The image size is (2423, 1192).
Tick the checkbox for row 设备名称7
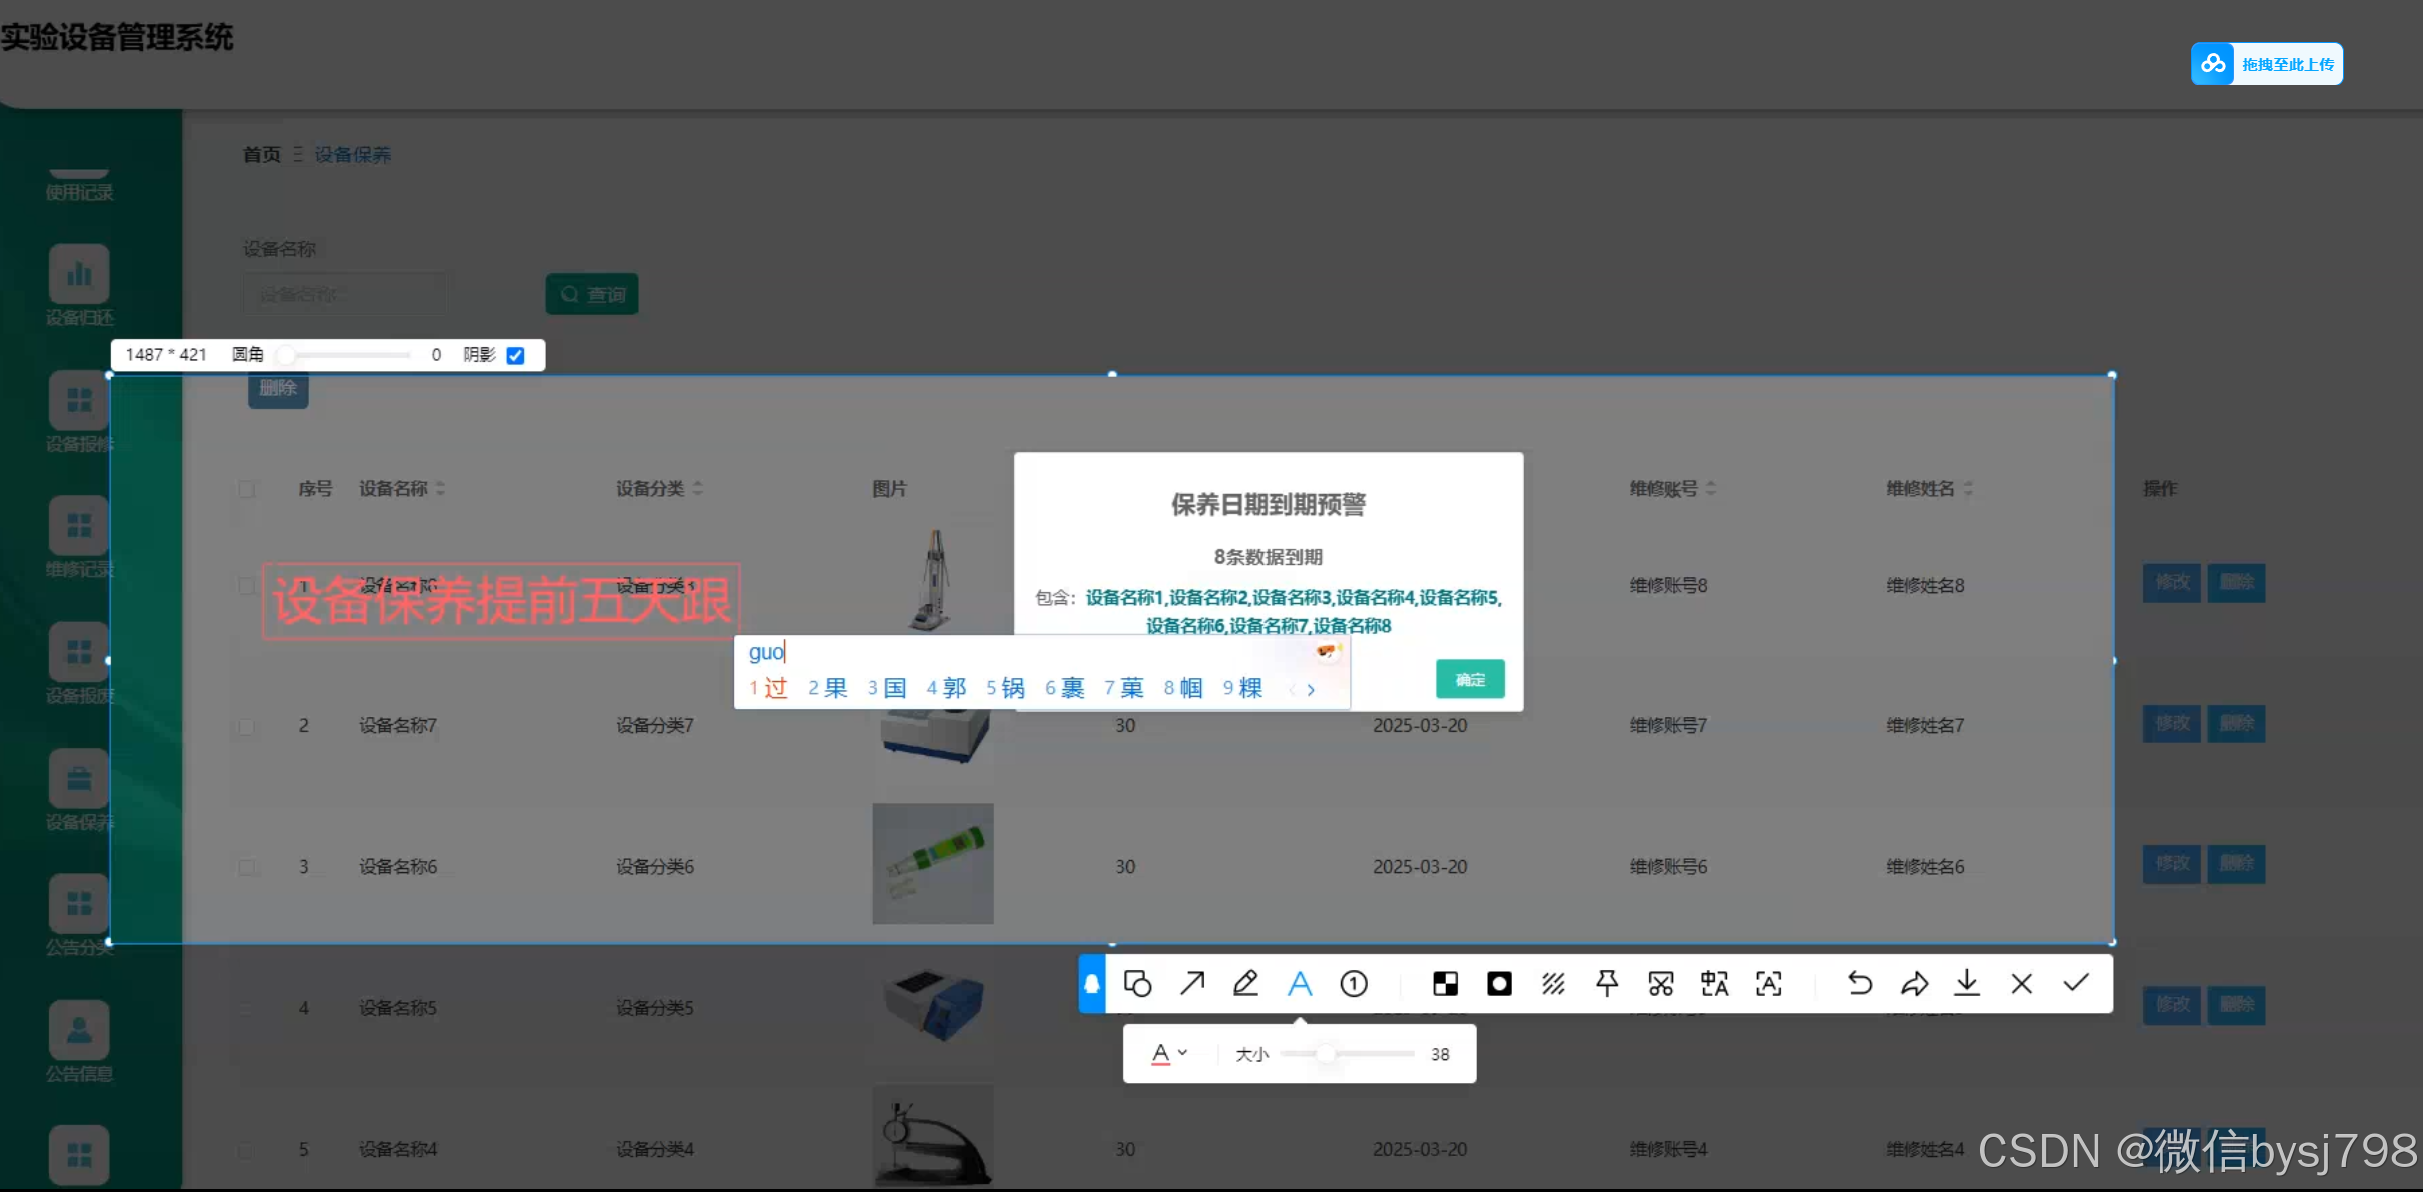247,726
